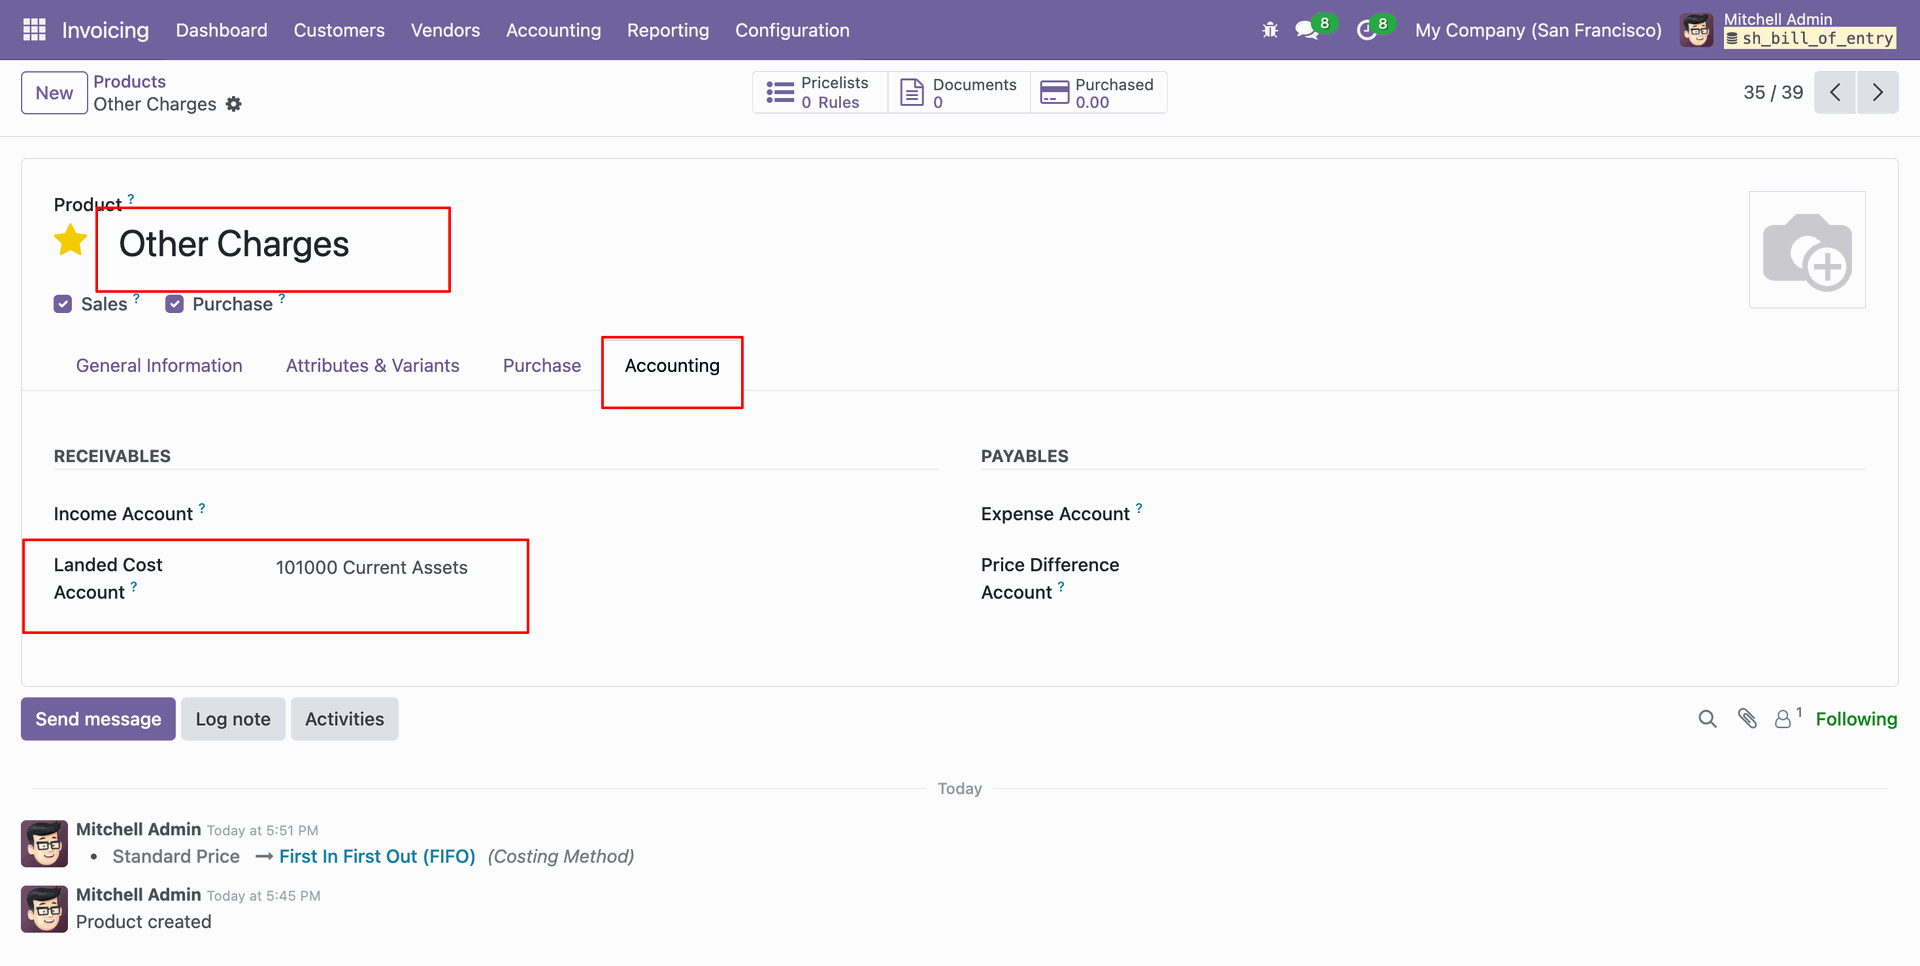Click Send message button
The image size is (1920, 966).
click(98, 719)
